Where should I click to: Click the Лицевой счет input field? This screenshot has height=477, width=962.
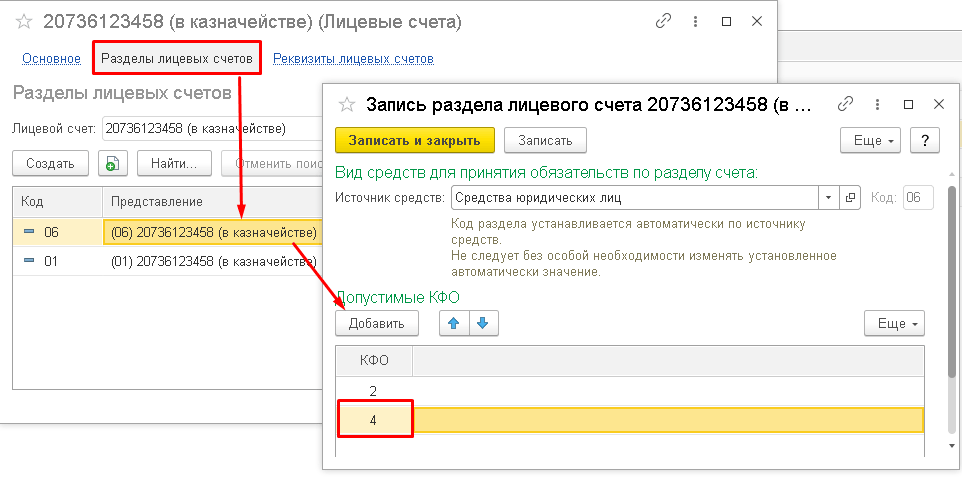pyautogui.click(x=210, y=128)
